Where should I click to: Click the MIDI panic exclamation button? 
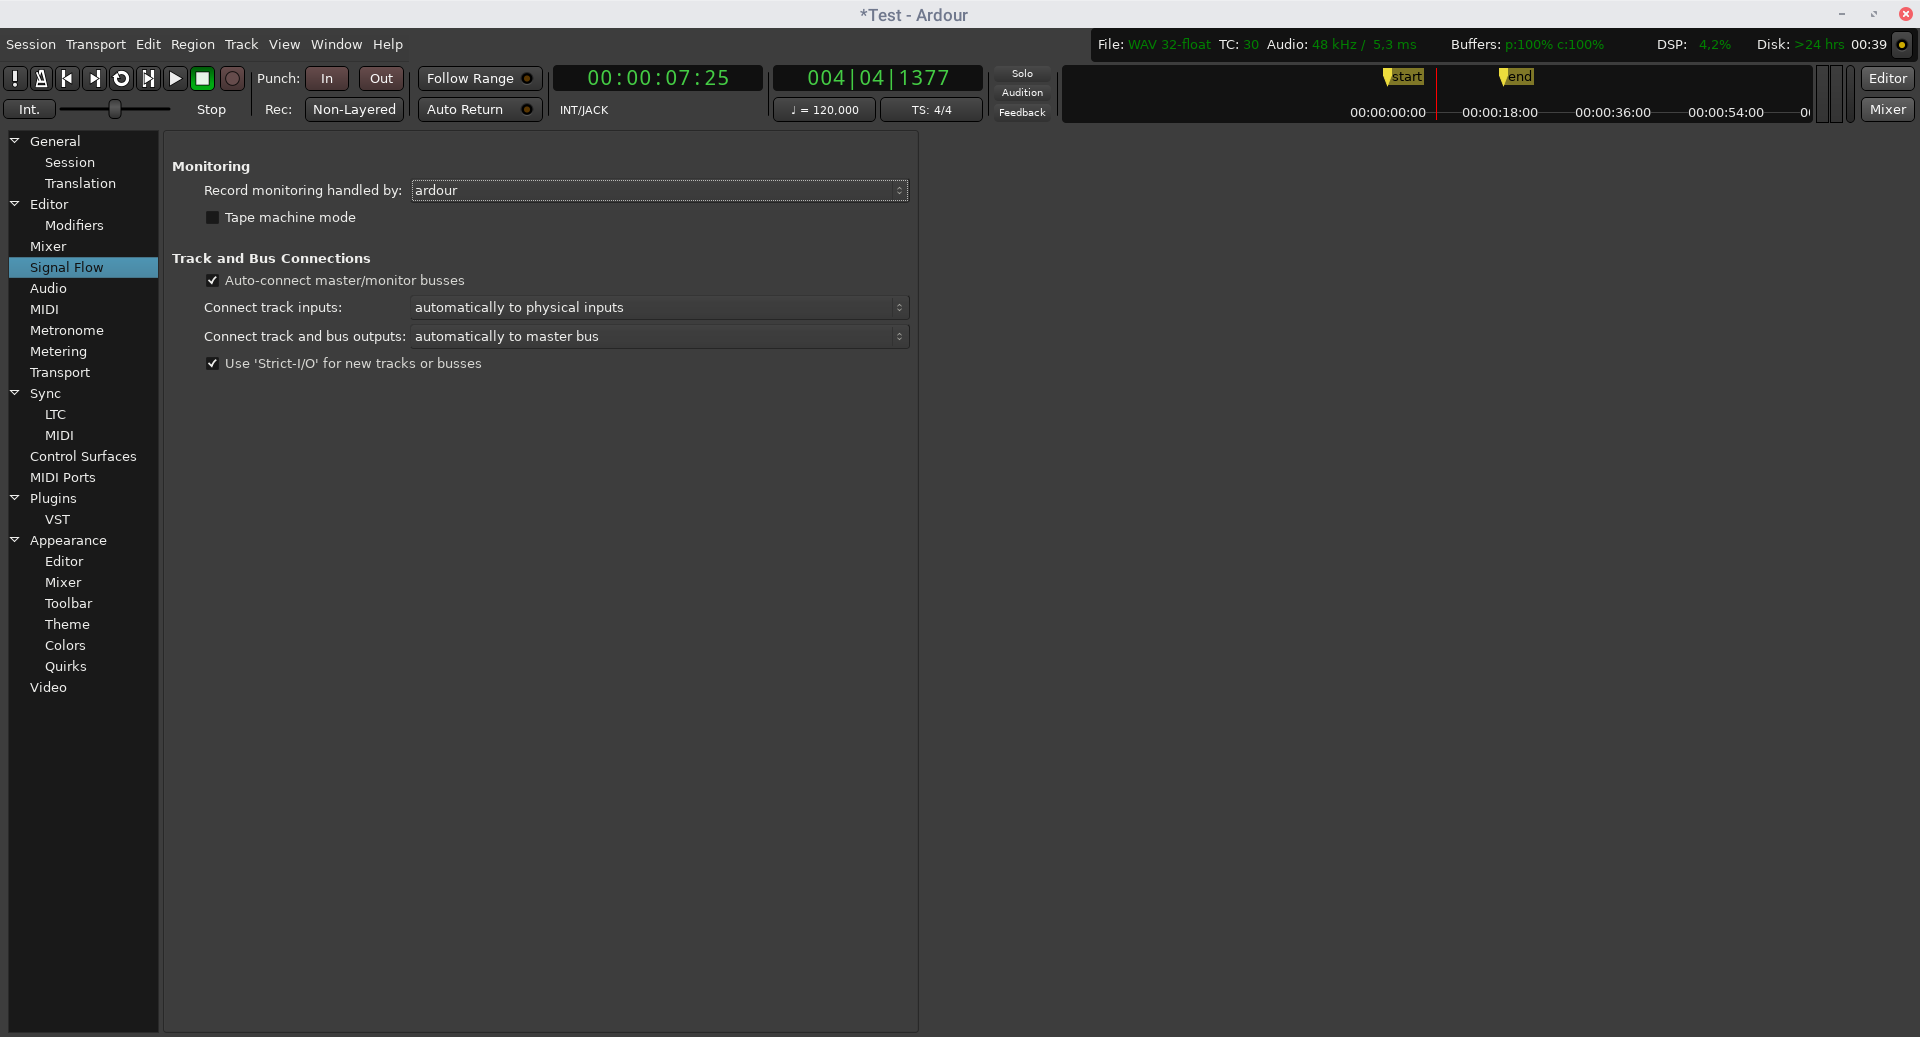pos(15,78)
